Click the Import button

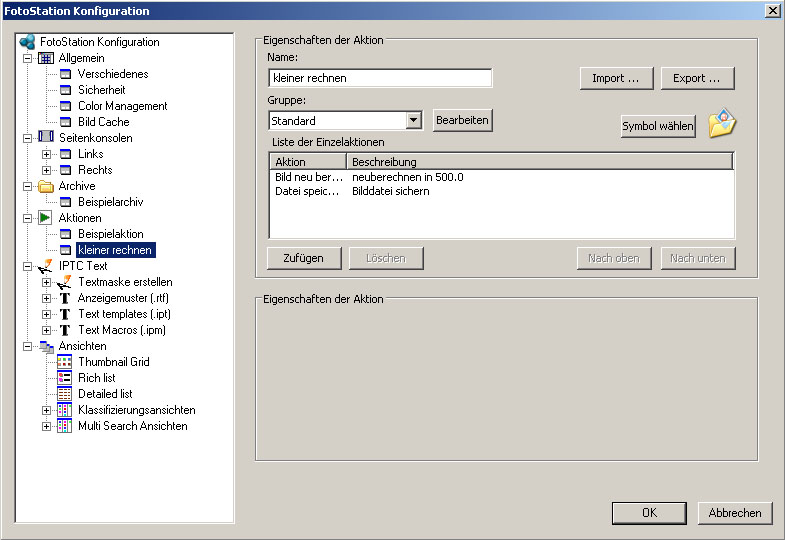[x=616, y=79]
